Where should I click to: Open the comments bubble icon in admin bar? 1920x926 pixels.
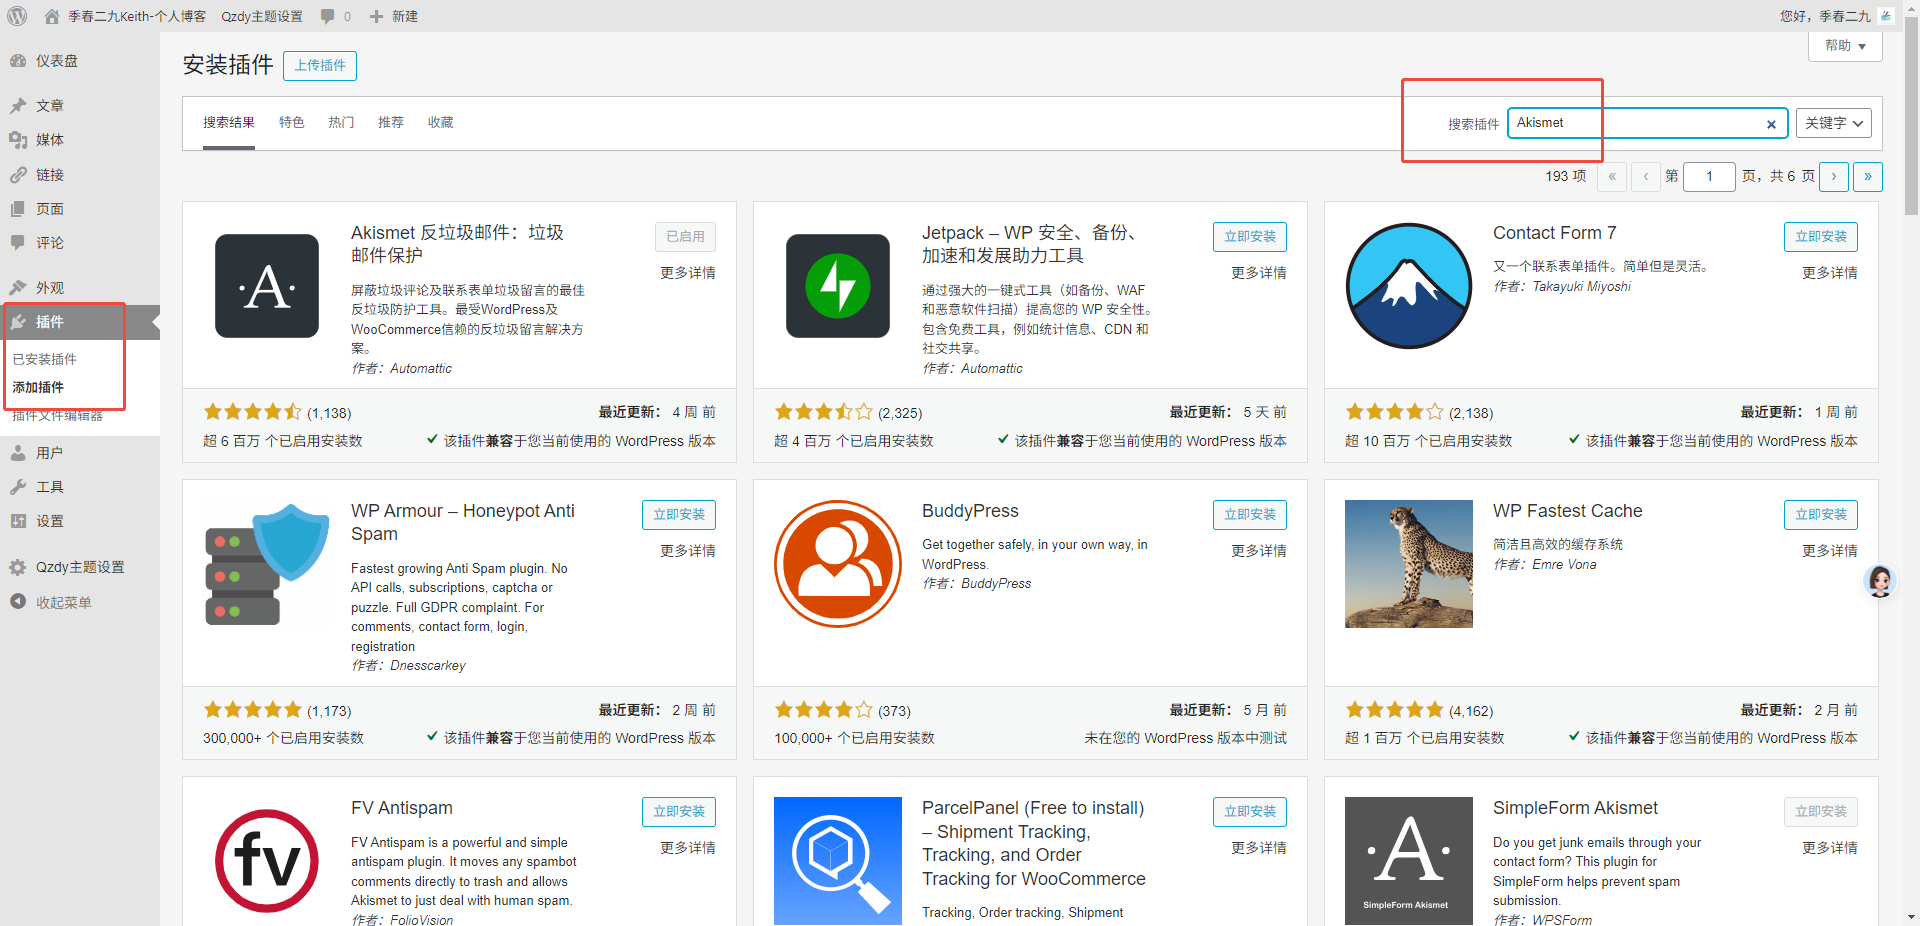(x=328, y=16)
